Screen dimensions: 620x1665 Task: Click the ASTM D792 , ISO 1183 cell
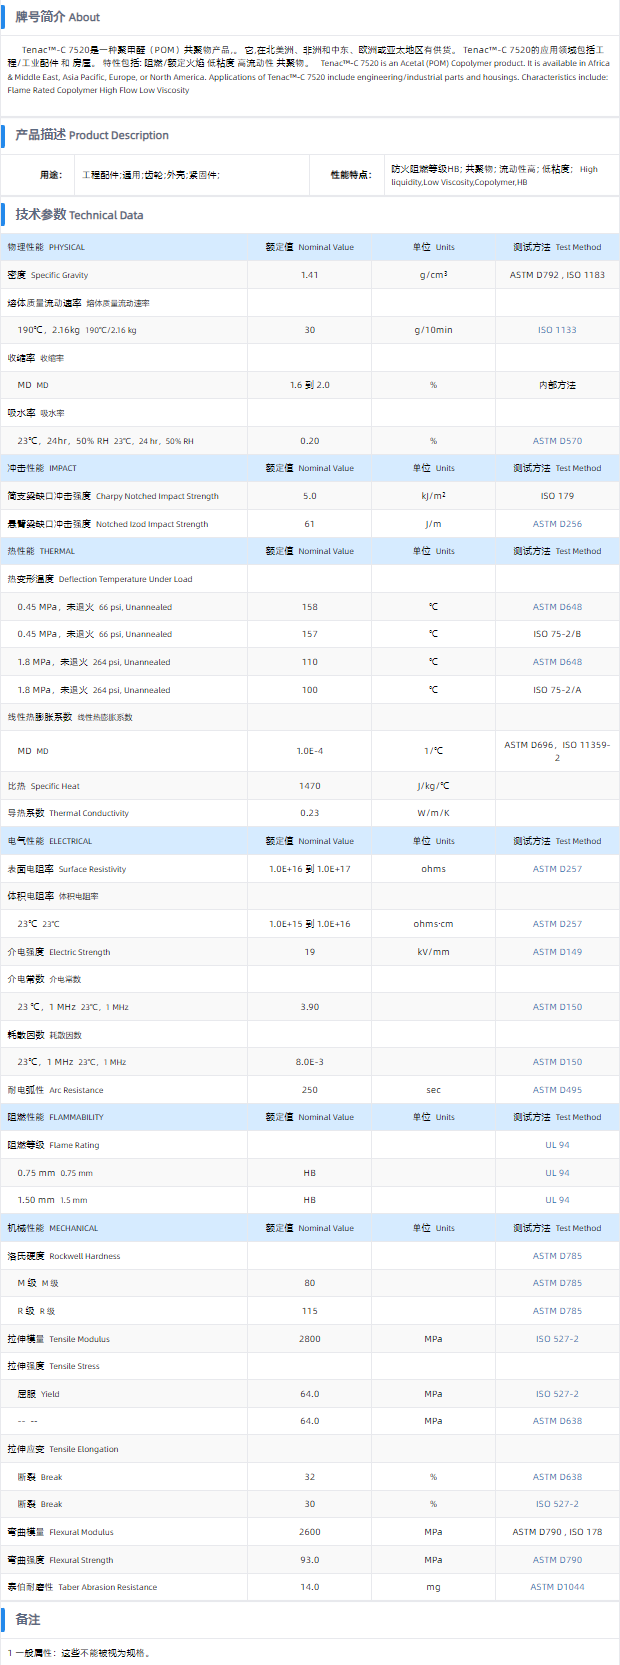[557, 275]
